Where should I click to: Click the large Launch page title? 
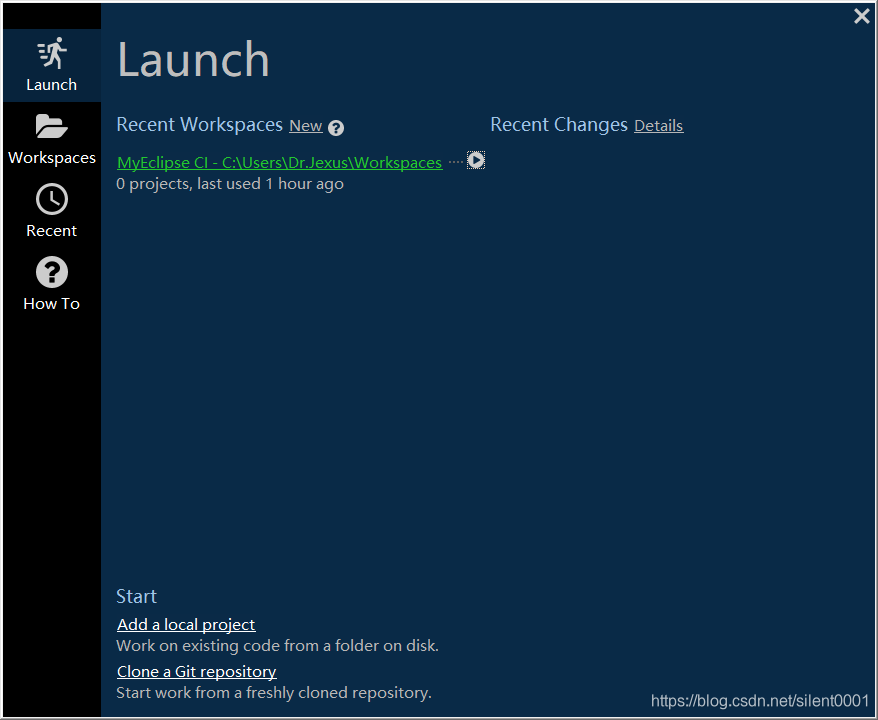tap(194, 59)
